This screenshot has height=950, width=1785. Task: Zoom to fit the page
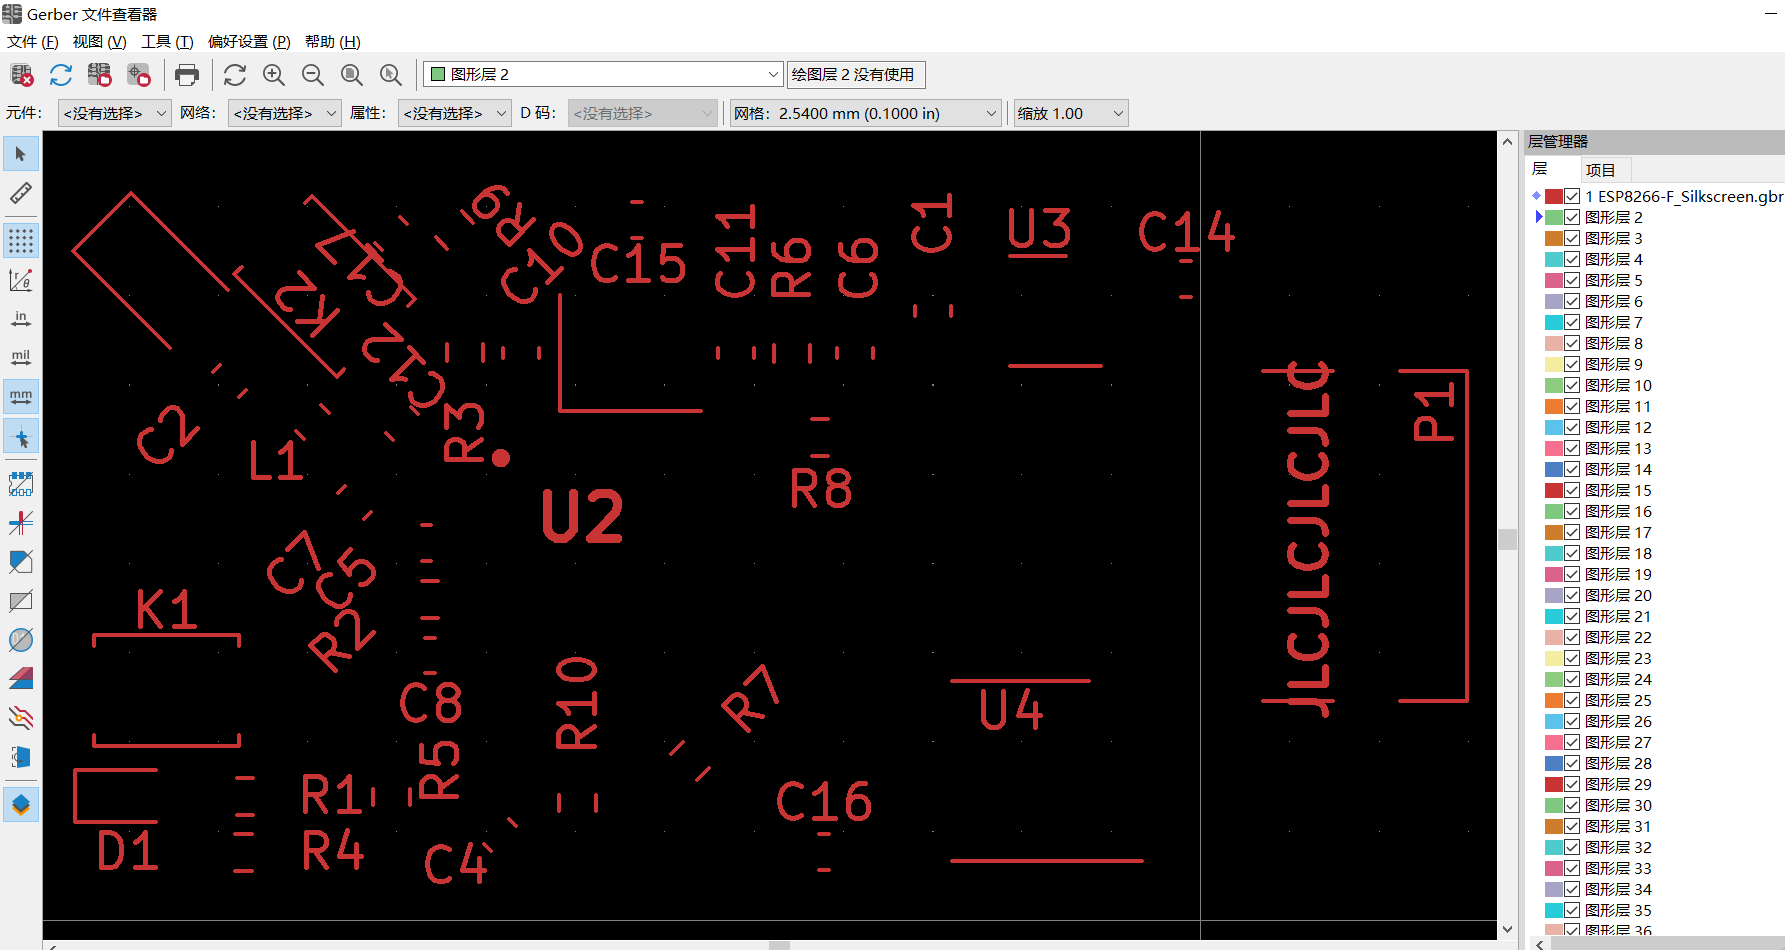point(351,74)
